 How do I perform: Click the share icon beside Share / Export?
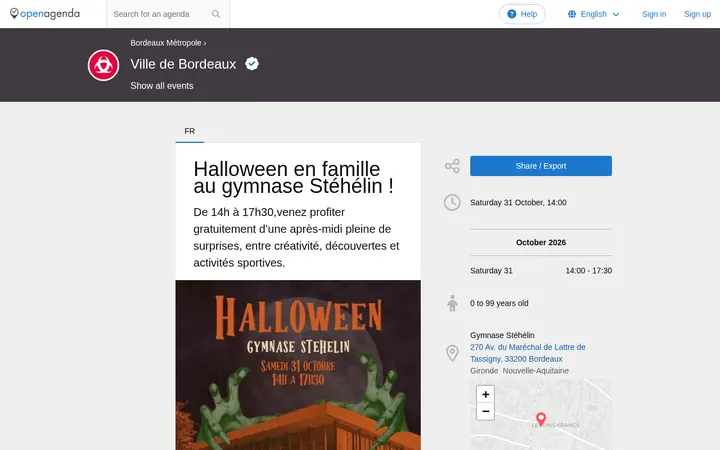point(452,166)
